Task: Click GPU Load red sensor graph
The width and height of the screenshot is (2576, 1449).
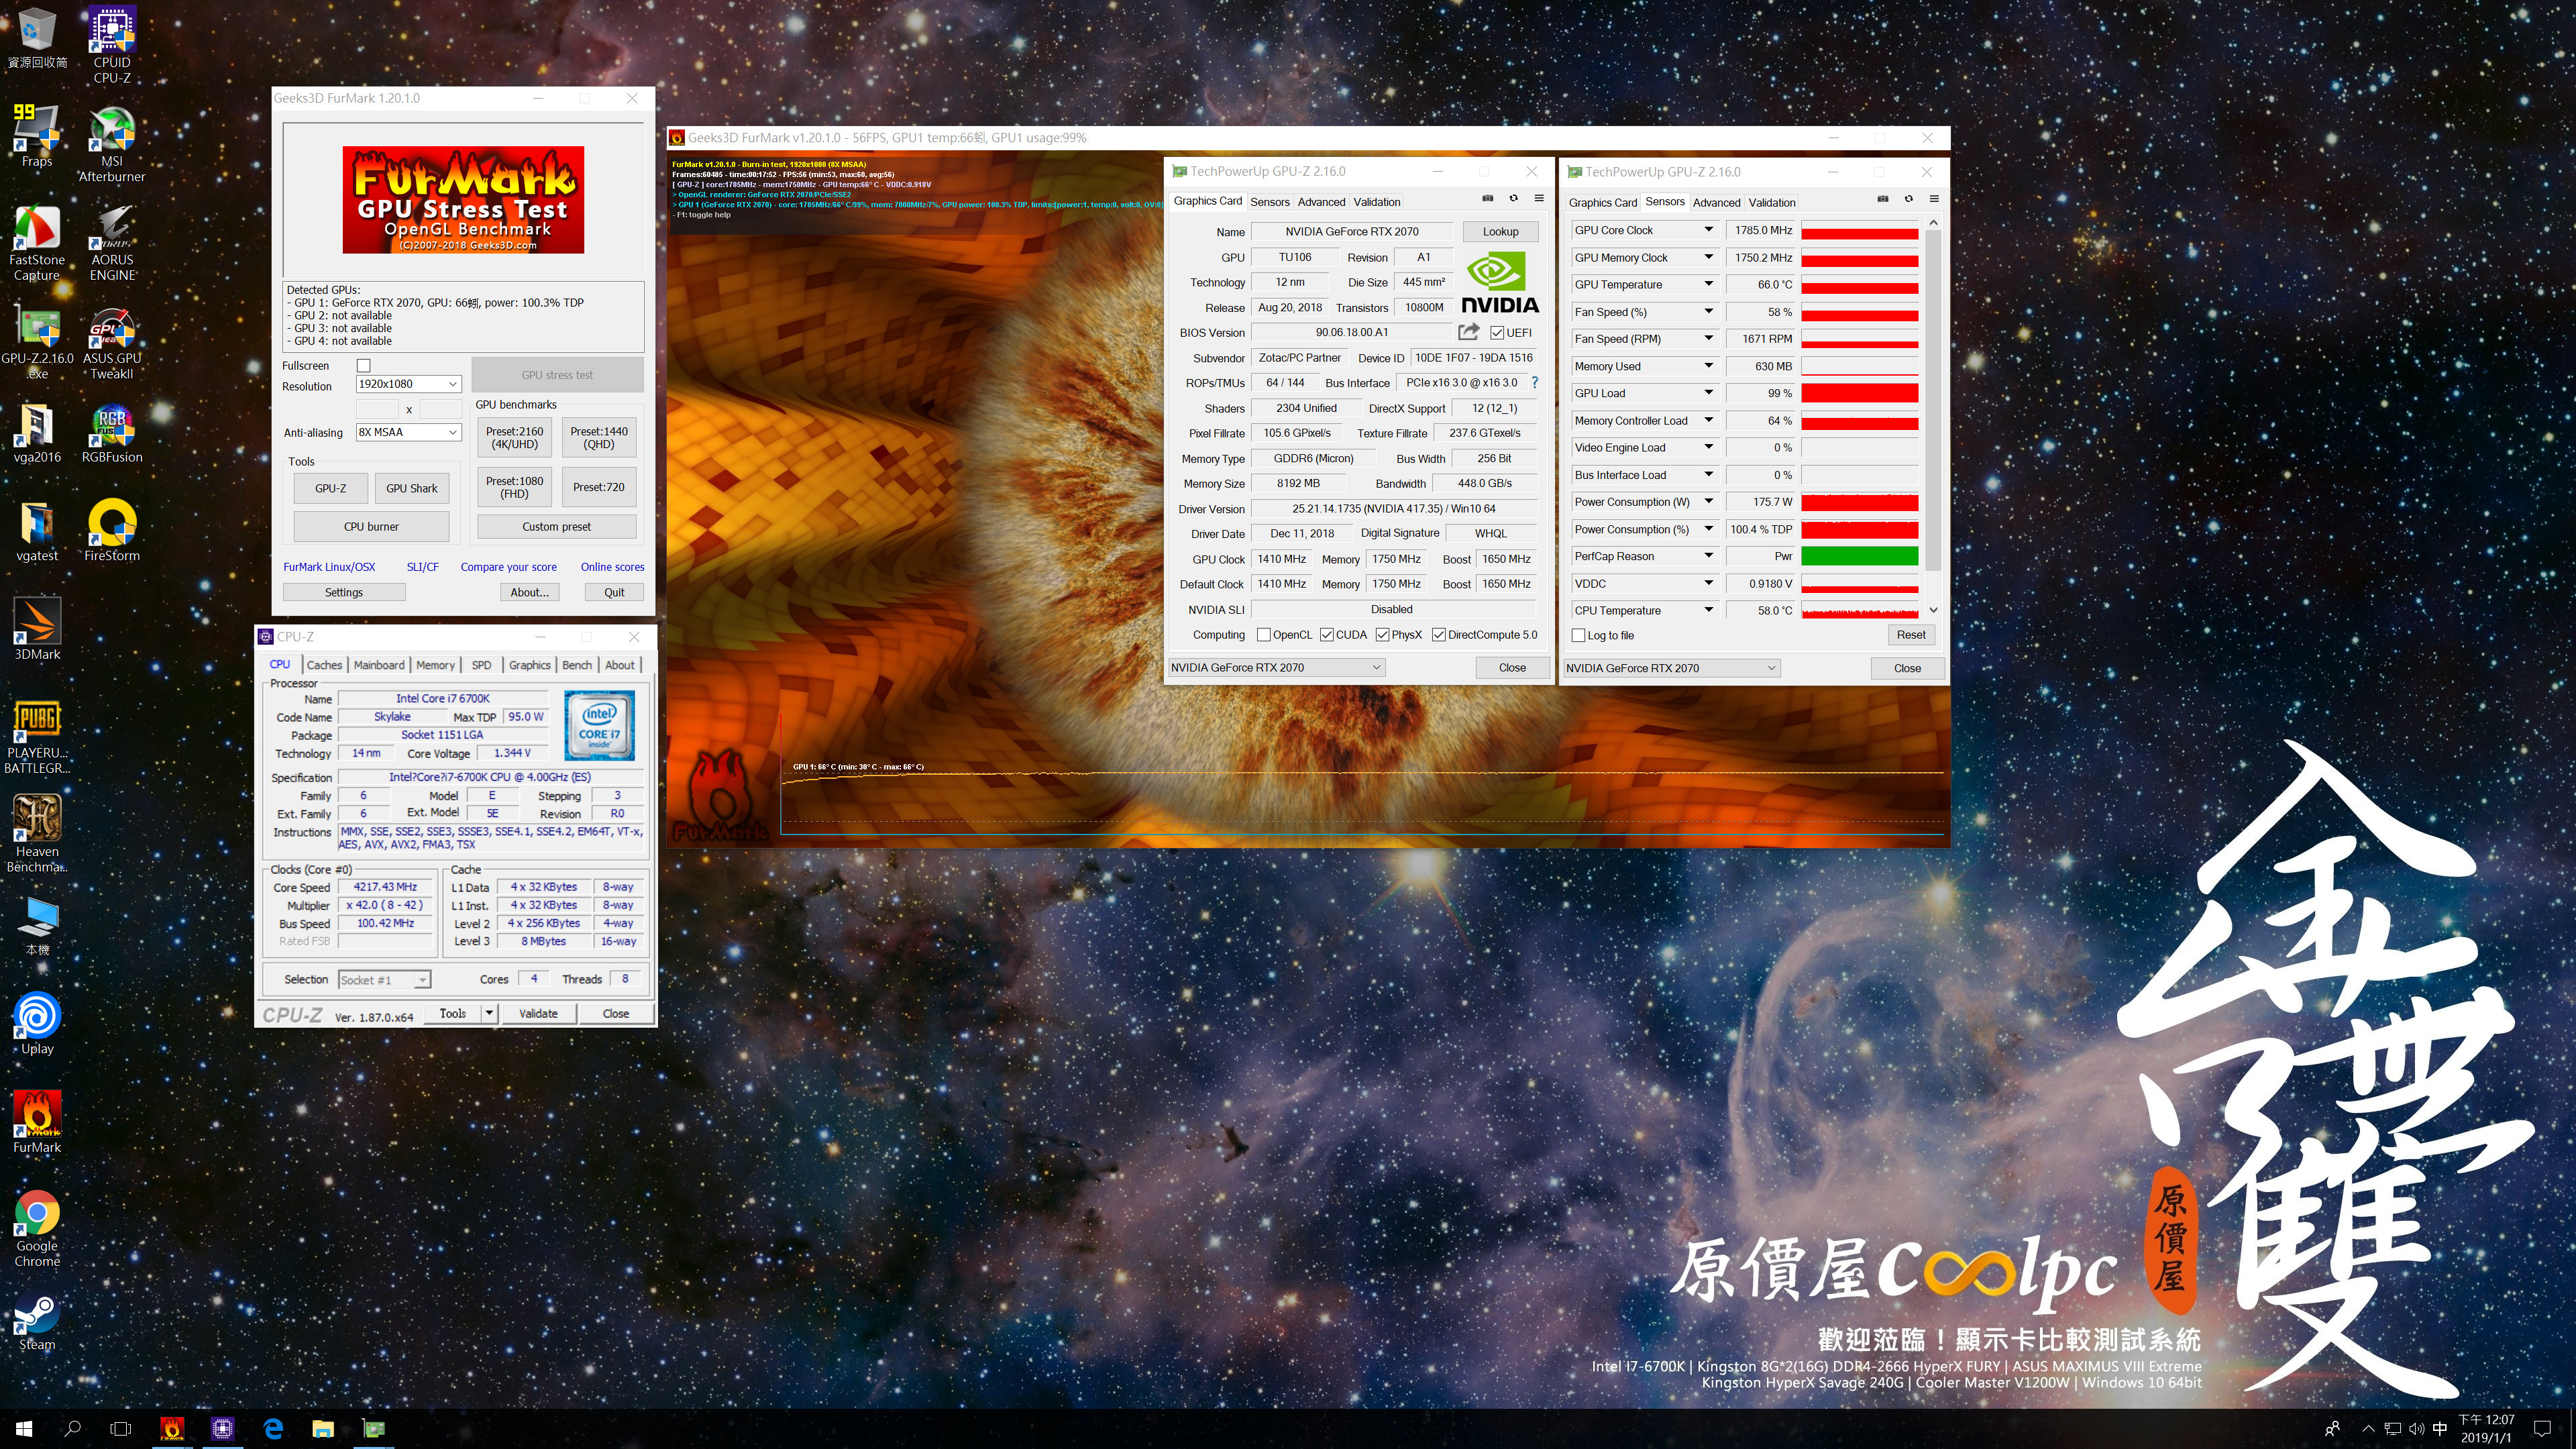Action: coord(1859,393)
